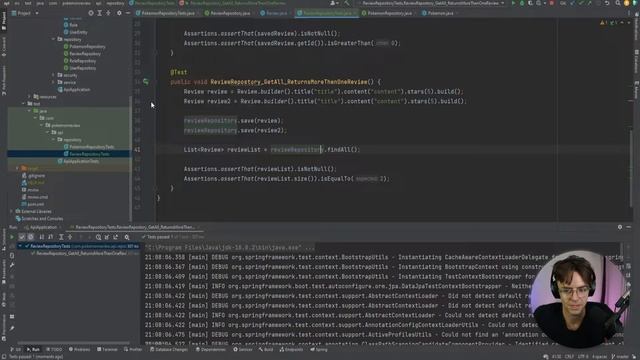Place the cursor on the findAll() code line
This screenshot has width=640, height=360.
pyautogui.click(x=271, y=150)
